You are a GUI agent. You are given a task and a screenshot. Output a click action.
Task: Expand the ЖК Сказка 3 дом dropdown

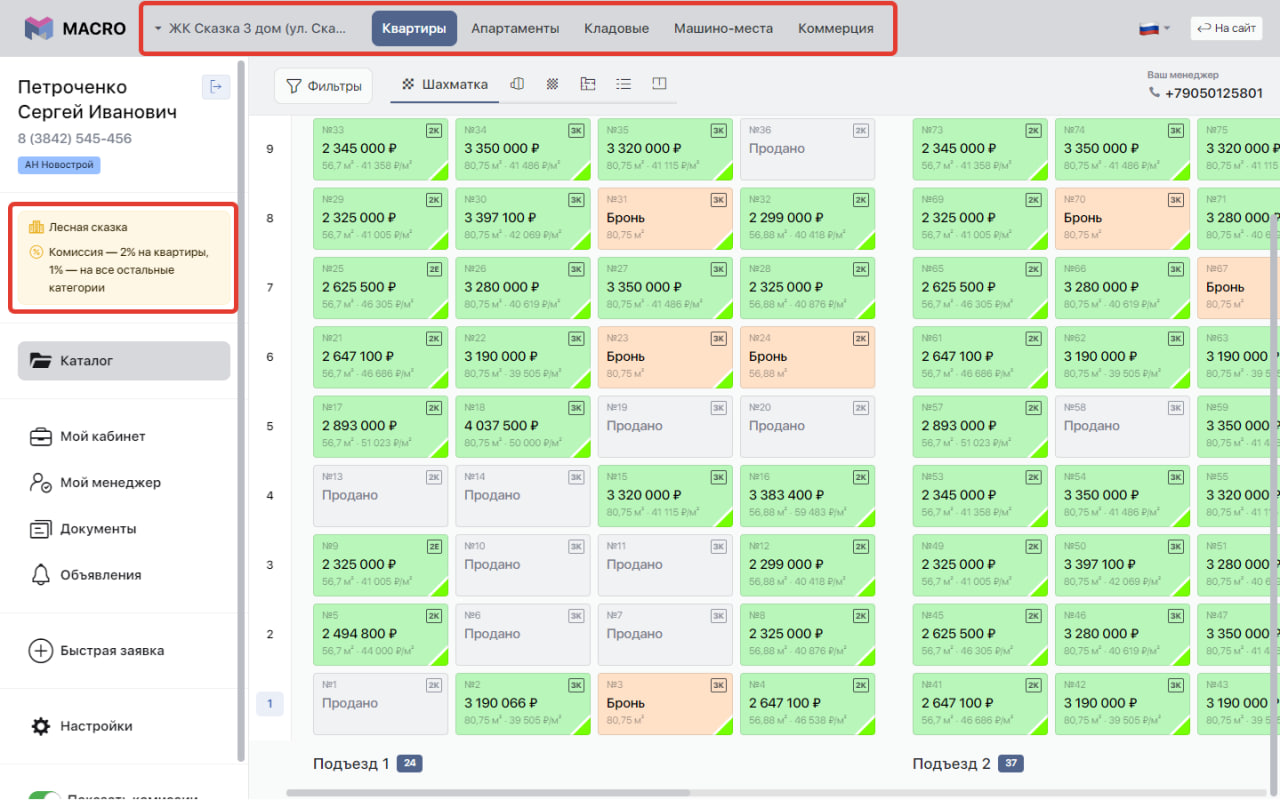(250, 29)
